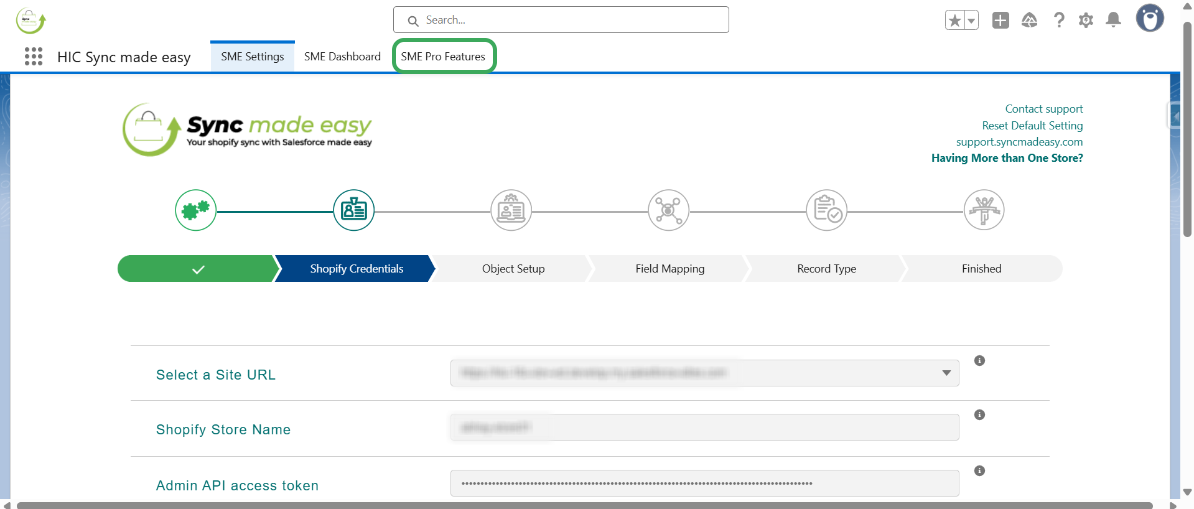The width and height of the screenshot is (1194, 509).
Task: Open the App Launcher dots grid
Action: (x=33, y=56)
